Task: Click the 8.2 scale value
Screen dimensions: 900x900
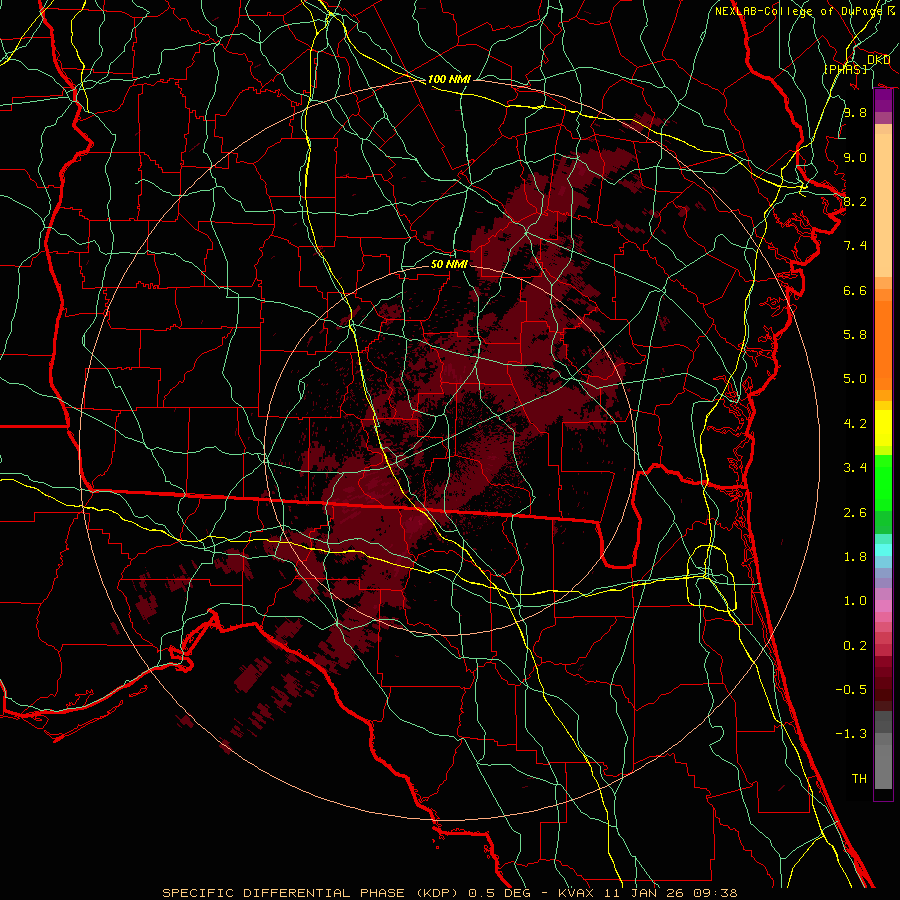Action: [x=855, y=201]
